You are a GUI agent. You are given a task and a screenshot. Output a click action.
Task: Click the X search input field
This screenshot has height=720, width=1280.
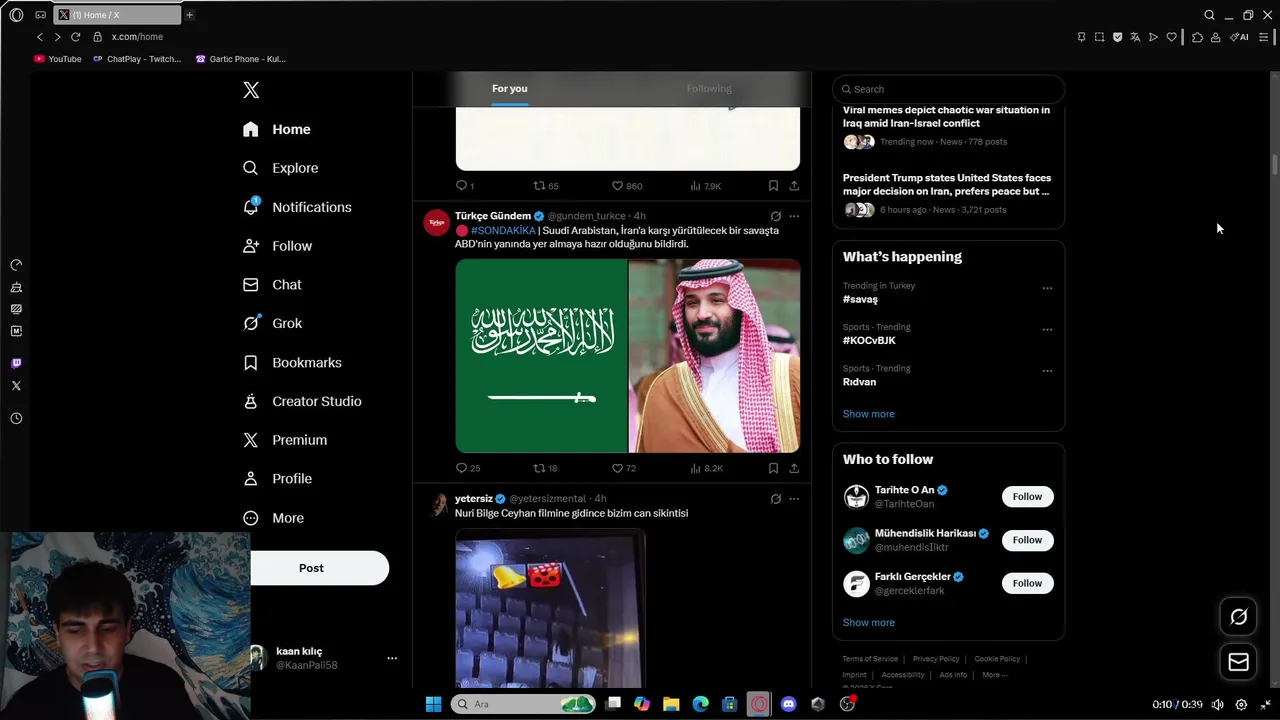click(948, 89)
